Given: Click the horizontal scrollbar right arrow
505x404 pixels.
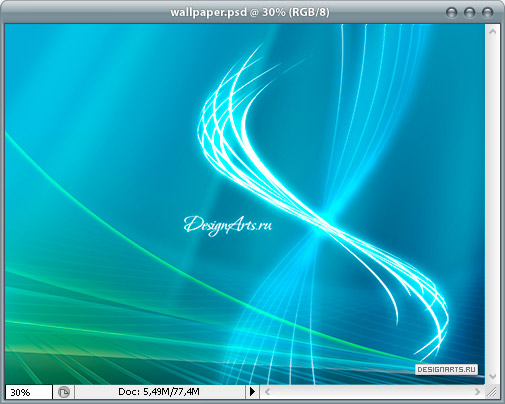Looking at the screenshot, I should [x=477, y=392].
